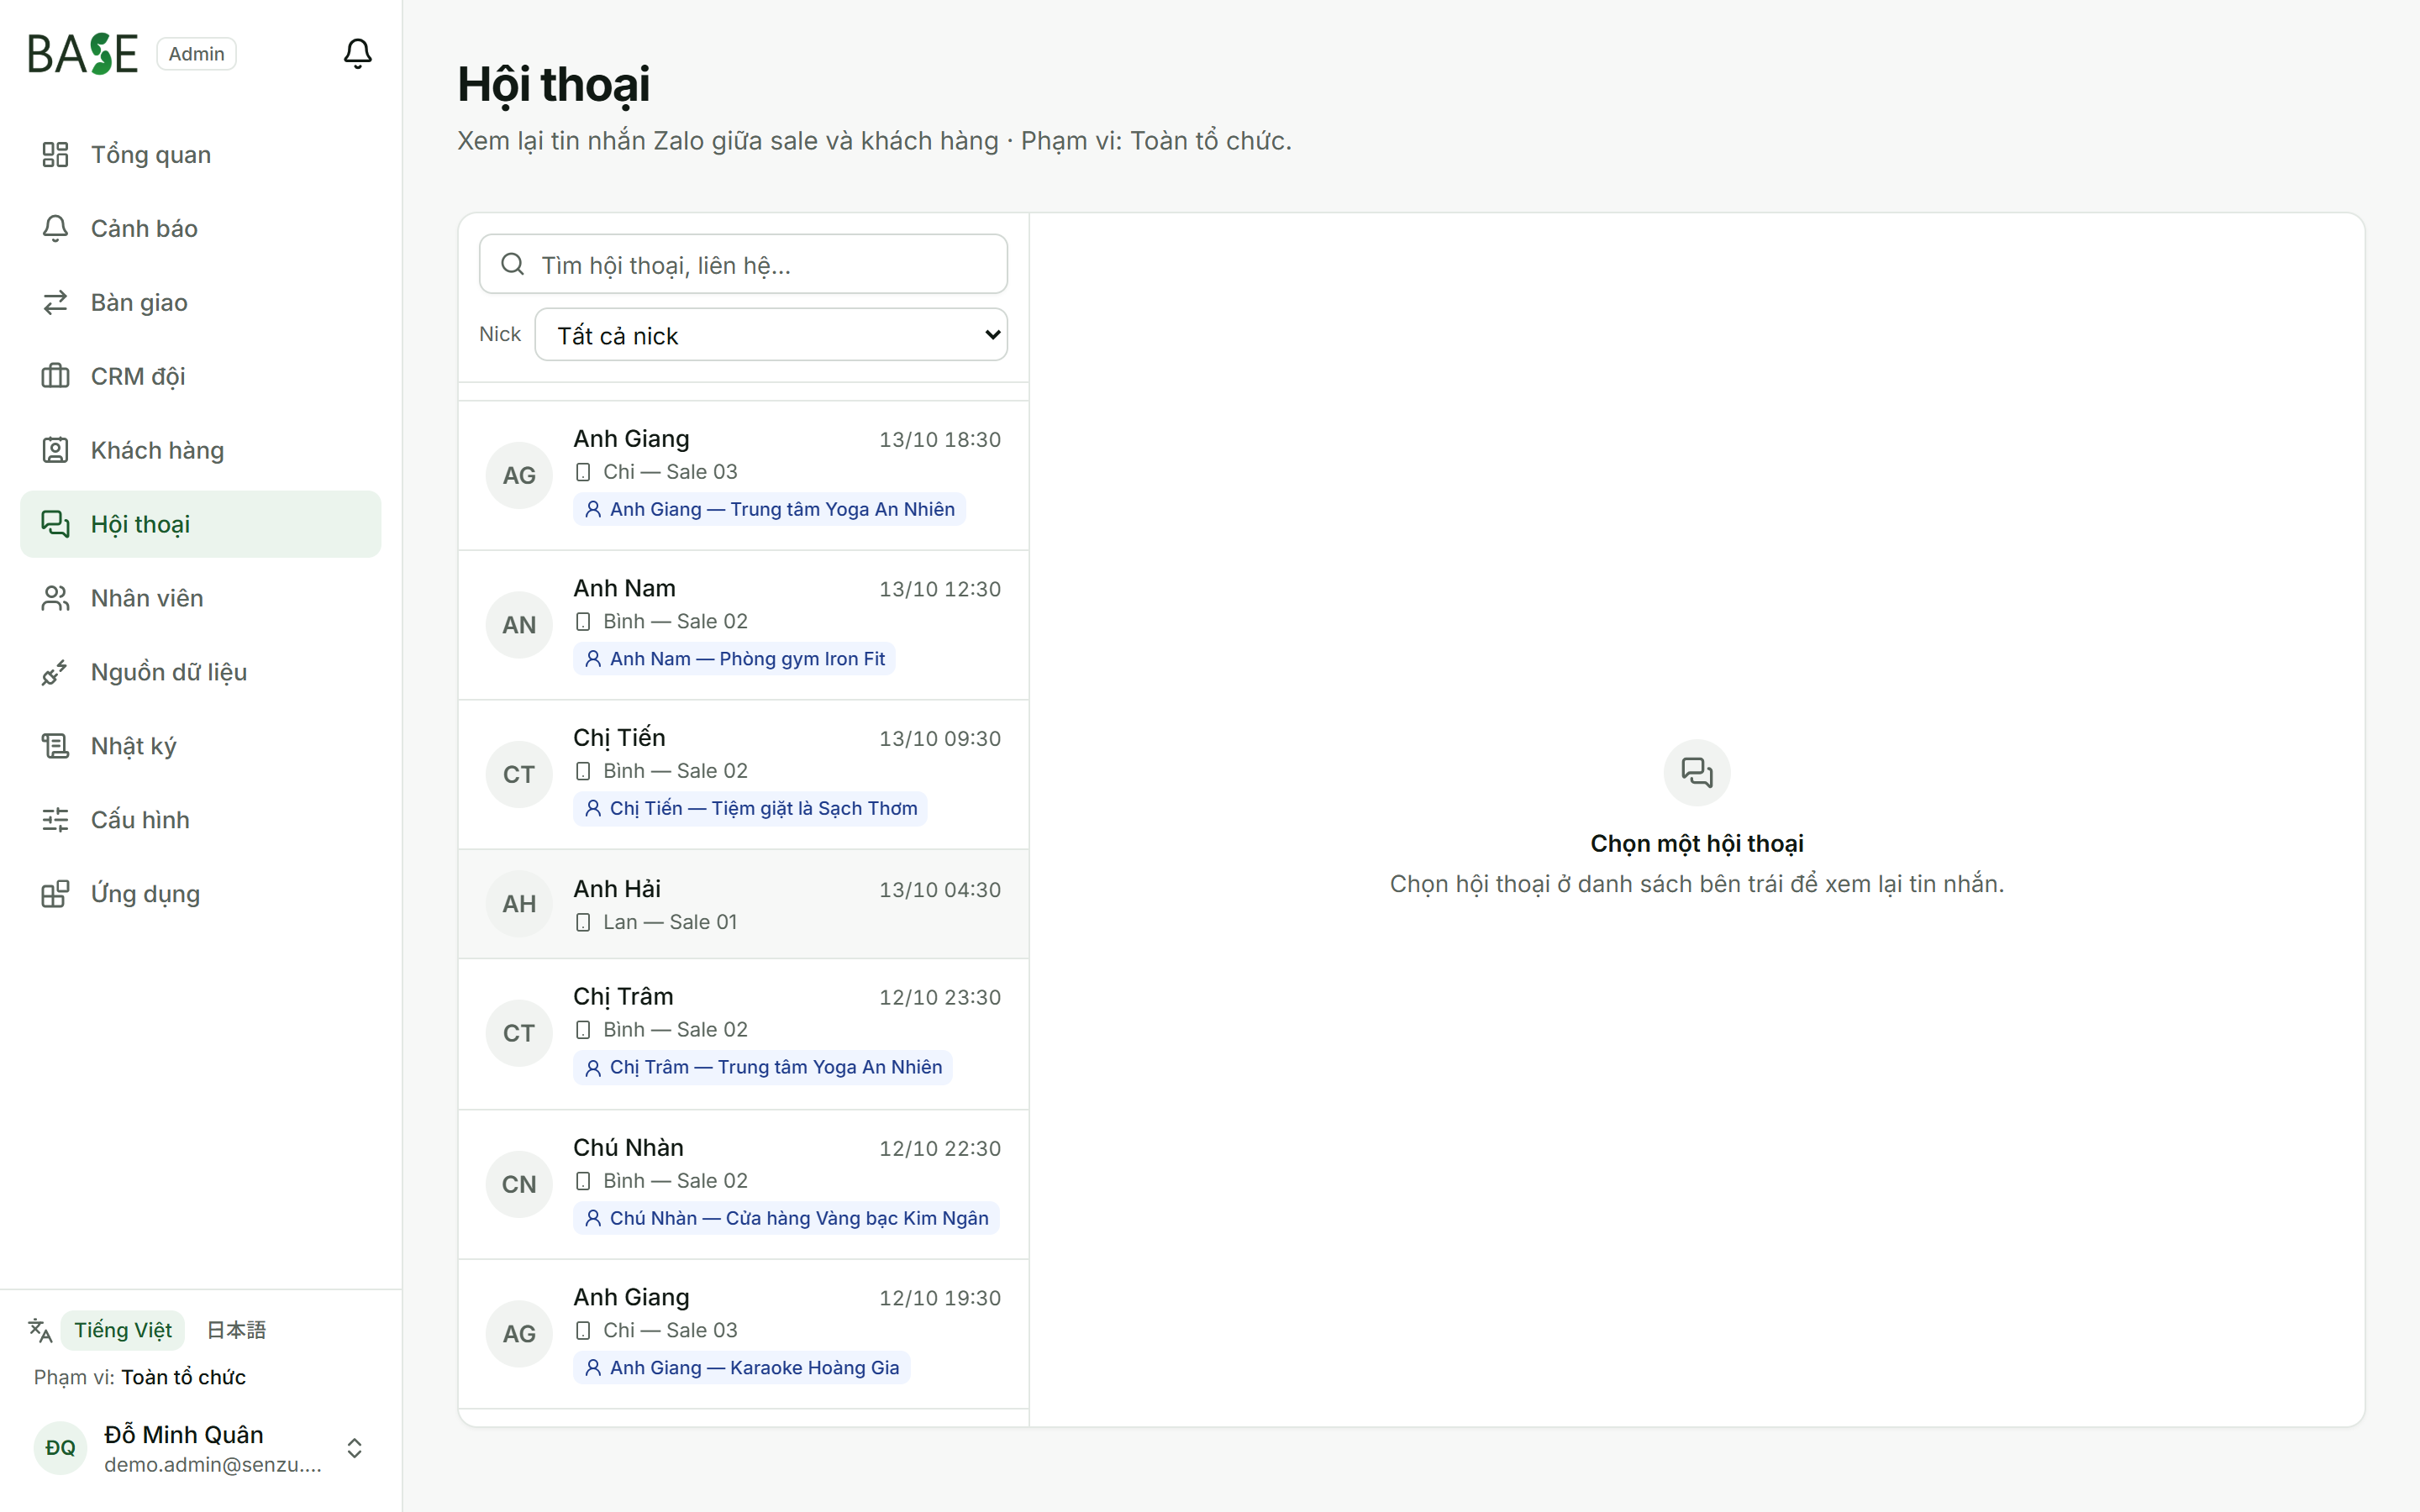The image size is (2420, 1512).
Task: Open the notifications bell icon
Action: (357, 53)
